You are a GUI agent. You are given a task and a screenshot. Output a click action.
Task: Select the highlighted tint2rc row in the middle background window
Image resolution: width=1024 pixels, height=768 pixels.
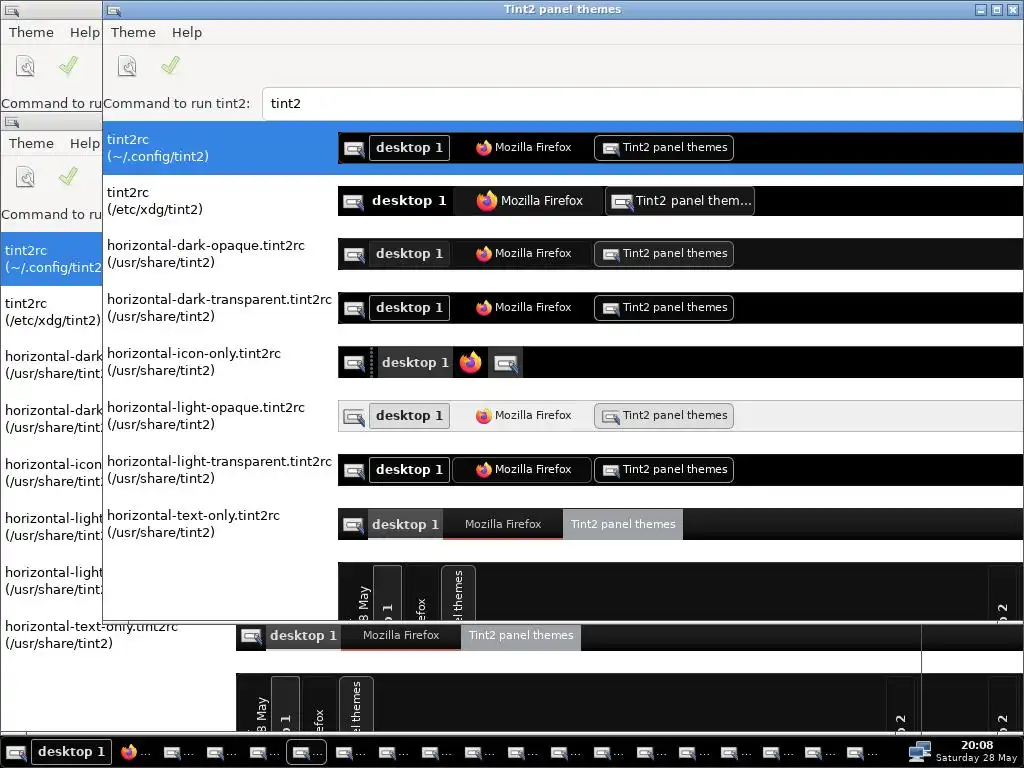(x=52, y=259)
